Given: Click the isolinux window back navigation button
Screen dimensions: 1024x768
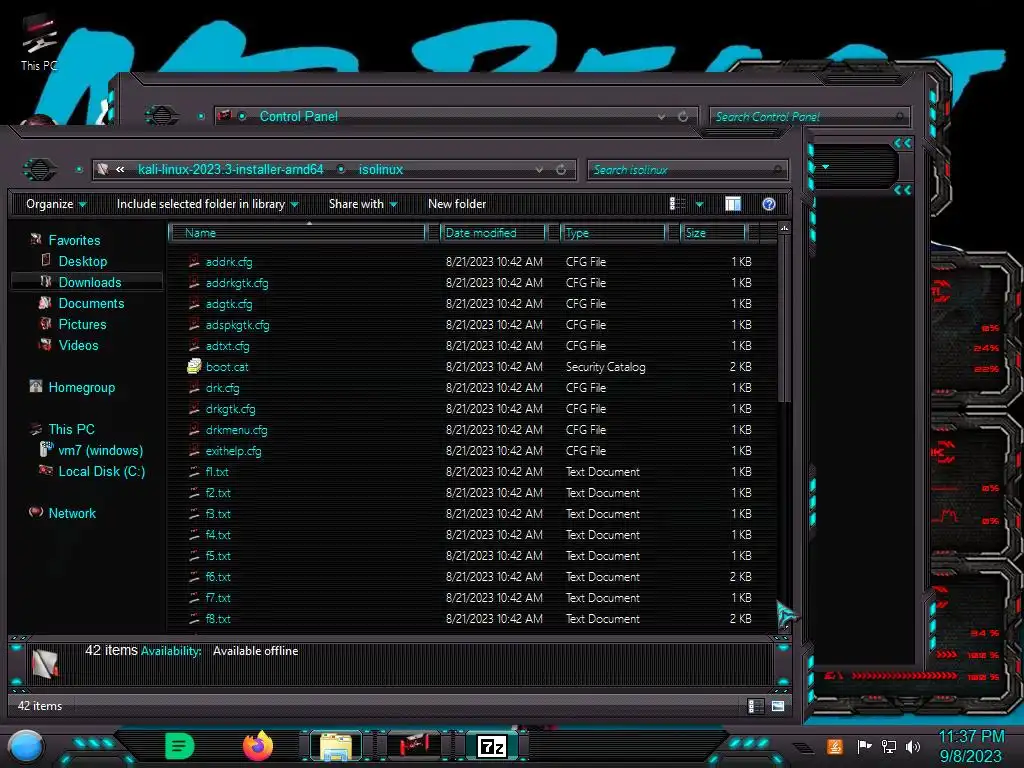Looking at the screenshot, I should click(39, 170).
